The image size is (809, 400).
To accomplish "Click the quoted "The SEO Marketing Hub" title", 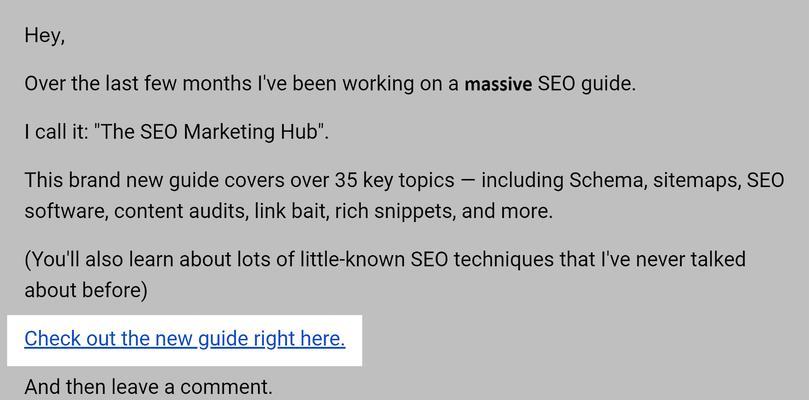I will coord(212,132).
